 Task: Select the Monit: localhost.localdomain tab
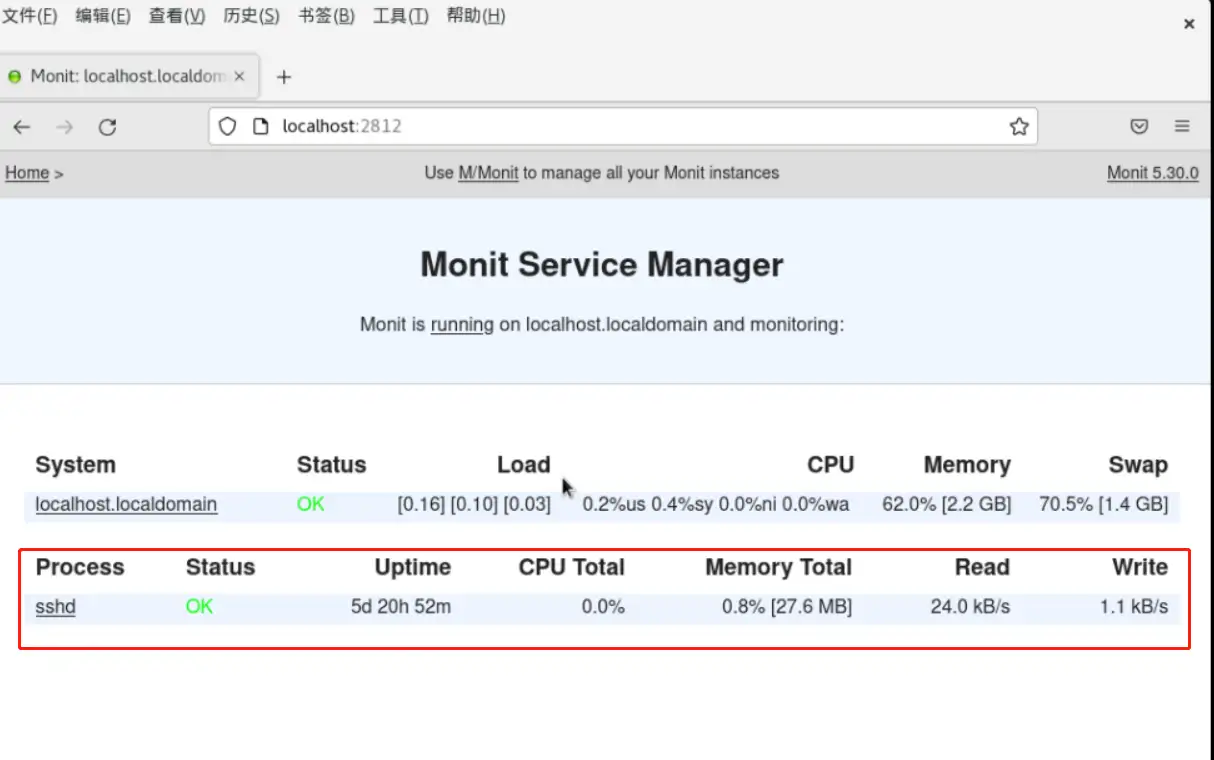130,76
